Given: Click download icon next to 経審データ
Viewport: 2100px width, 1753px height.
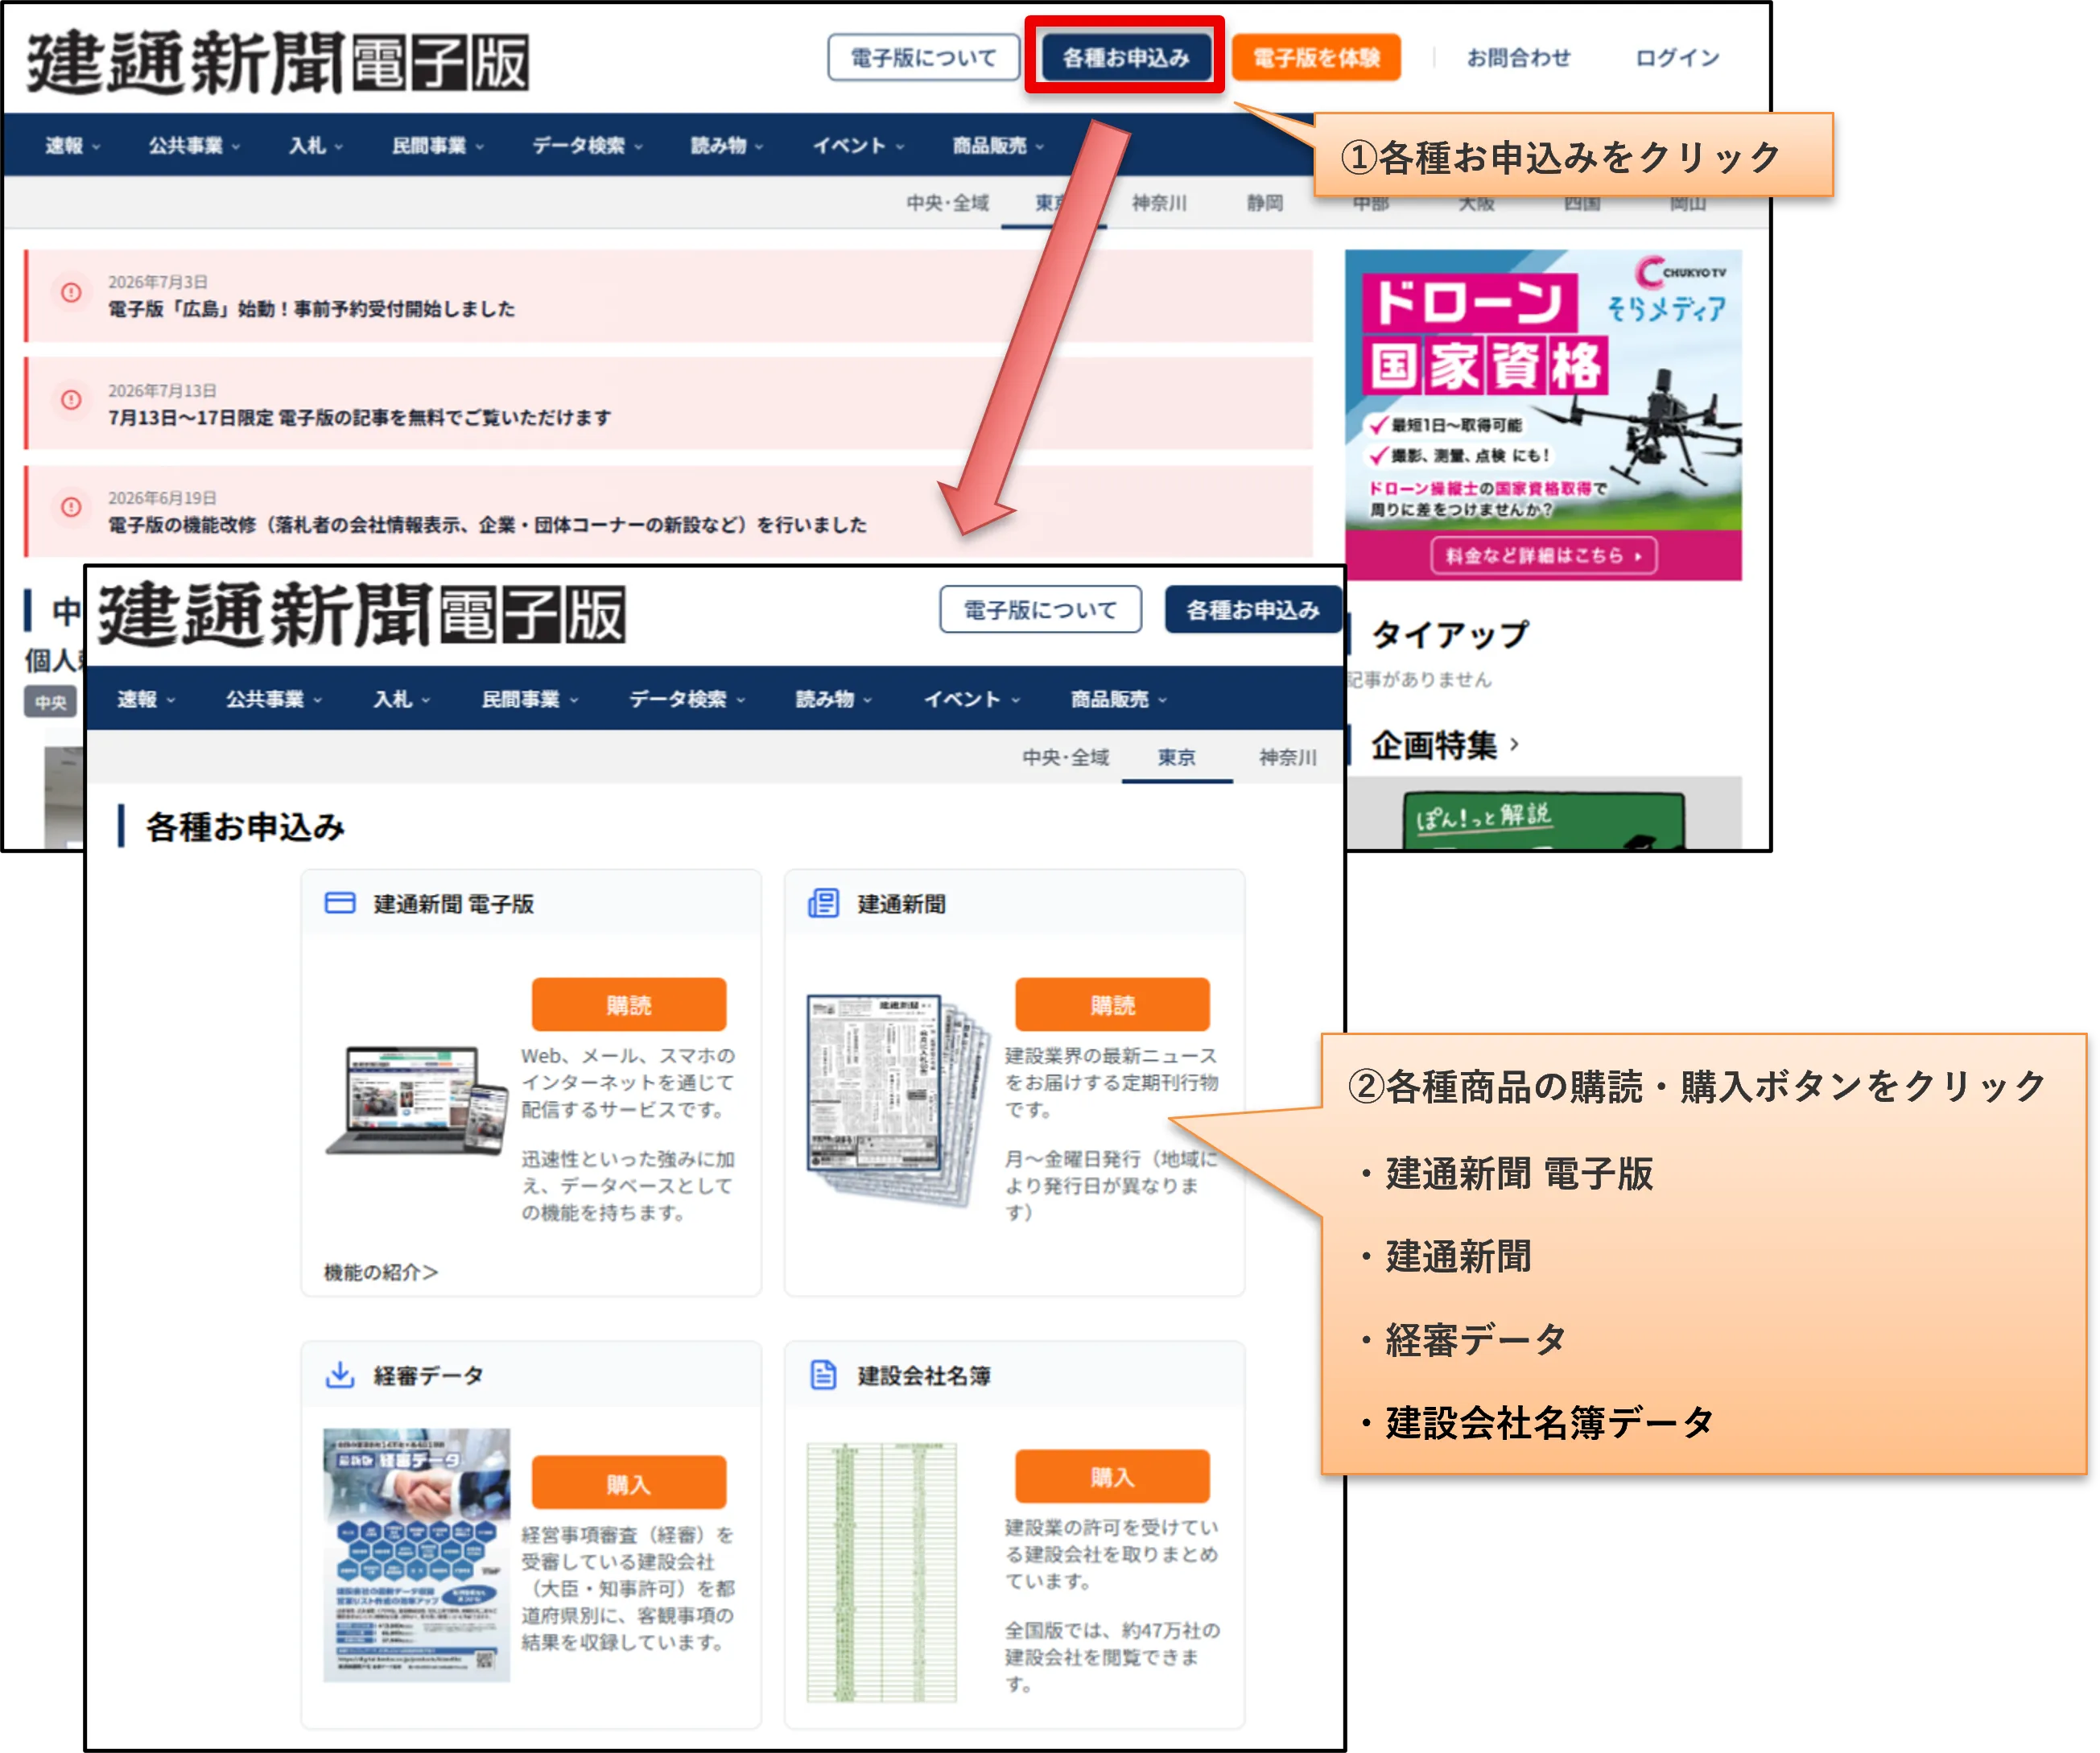Looking at the screenshot, I should pyautogui.click(x=340, y=1375).
